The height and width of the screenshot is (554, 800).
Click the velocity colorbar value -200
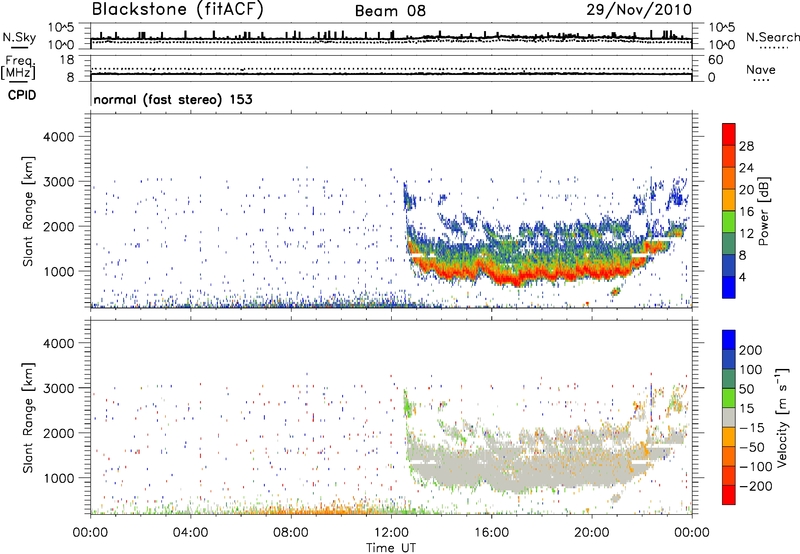coord(756,486)
